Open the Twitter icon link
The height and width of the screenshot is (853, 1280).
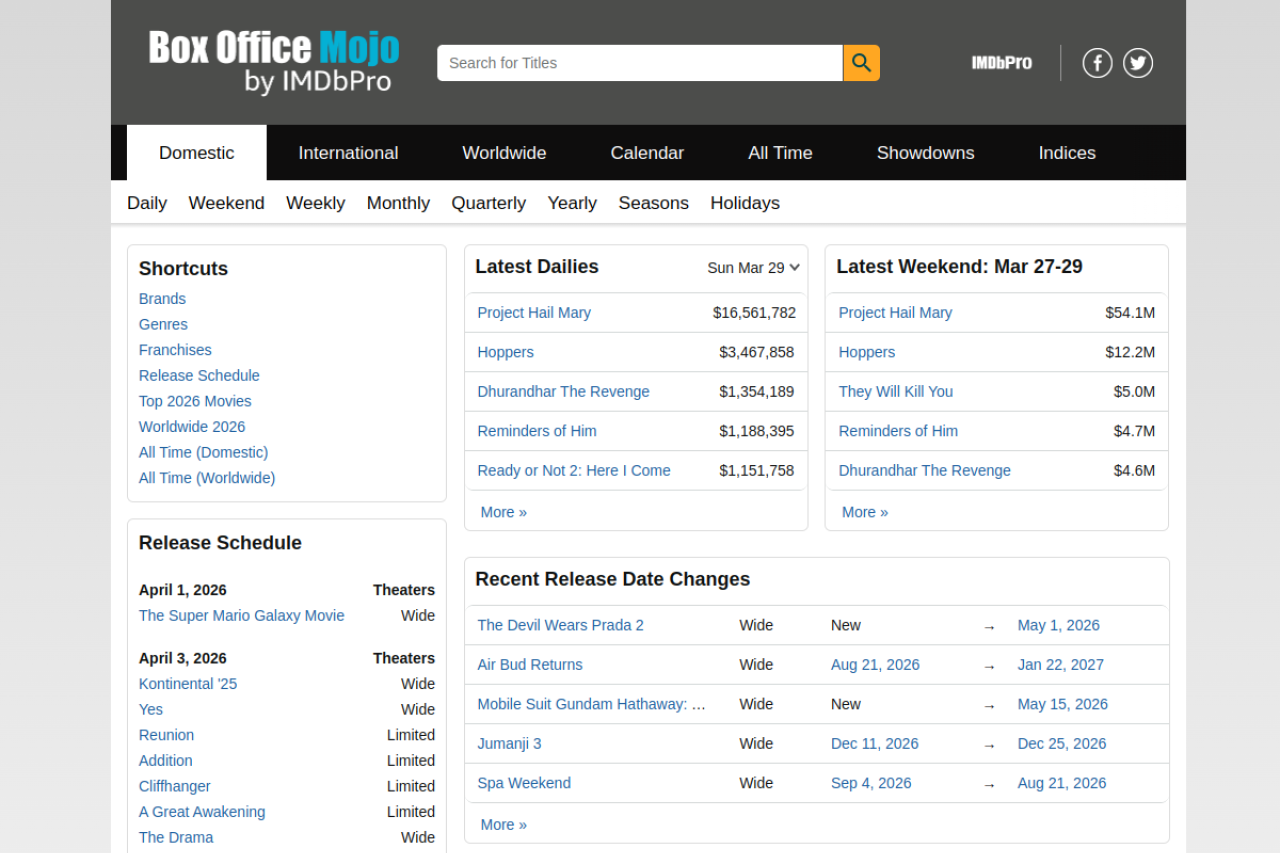[1138, 63]
